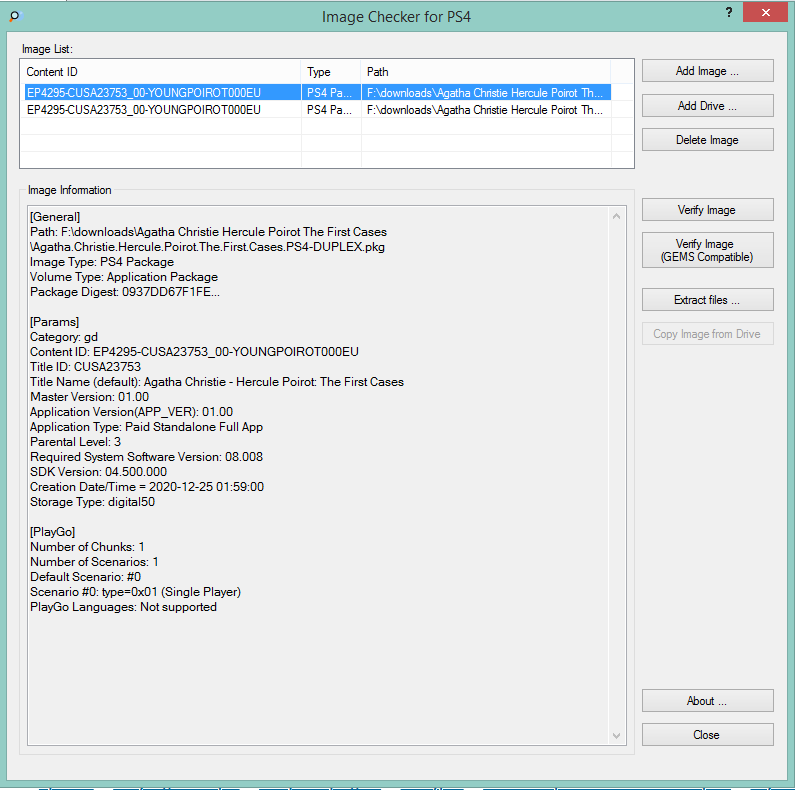Verify the selected image

pyautogui.click(x=707, y=209)
